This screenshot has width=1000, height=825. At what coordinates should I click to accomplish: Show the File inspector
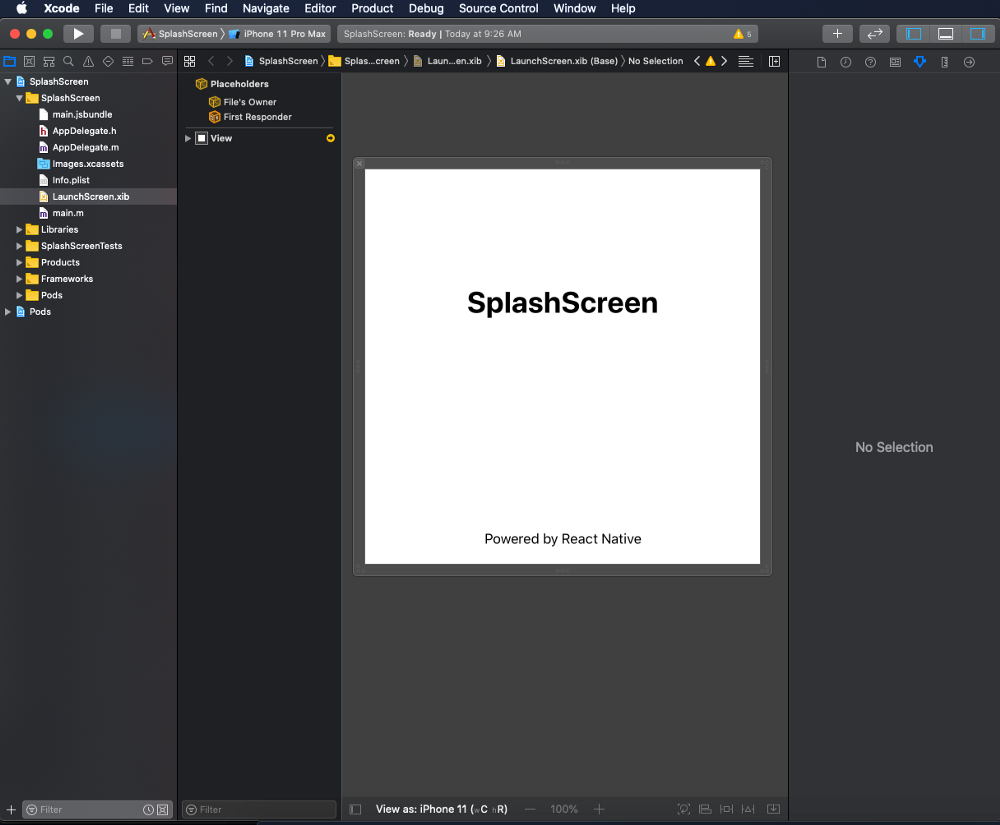[821, 62]
